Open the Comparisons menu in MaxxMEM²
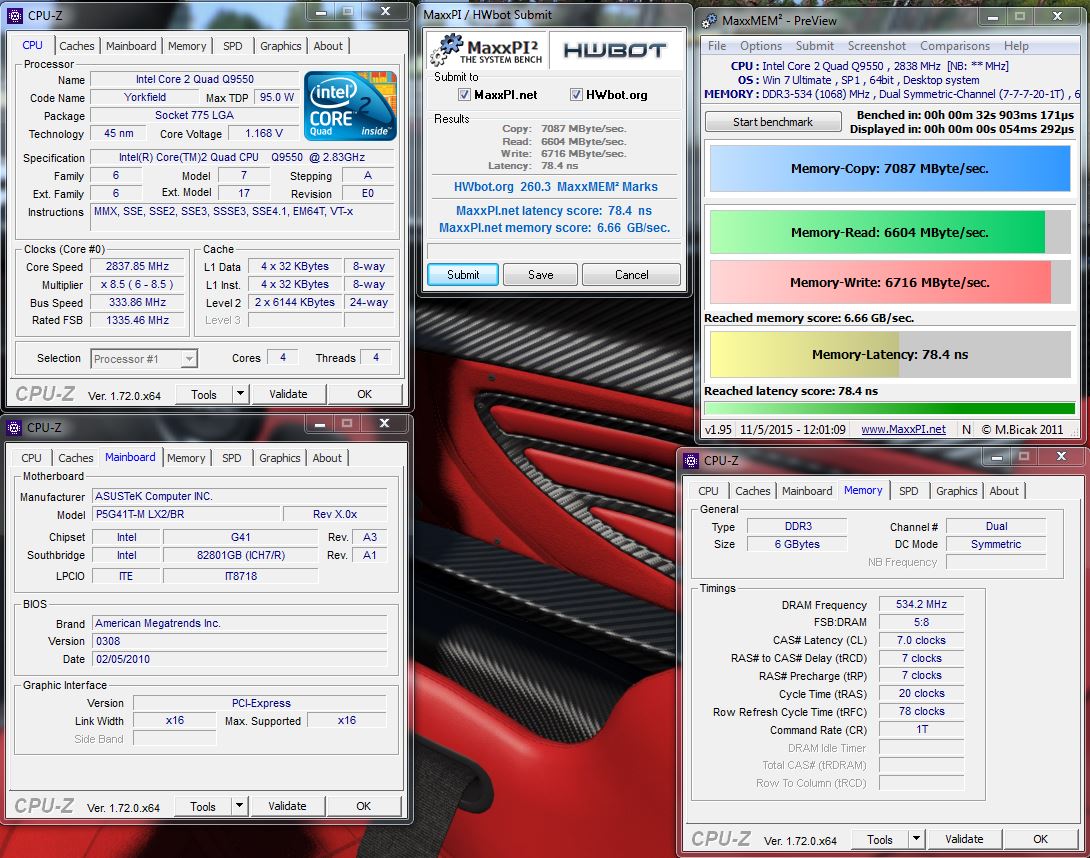The height and width of the screenshot is (858, 1090). coord(954,46)
